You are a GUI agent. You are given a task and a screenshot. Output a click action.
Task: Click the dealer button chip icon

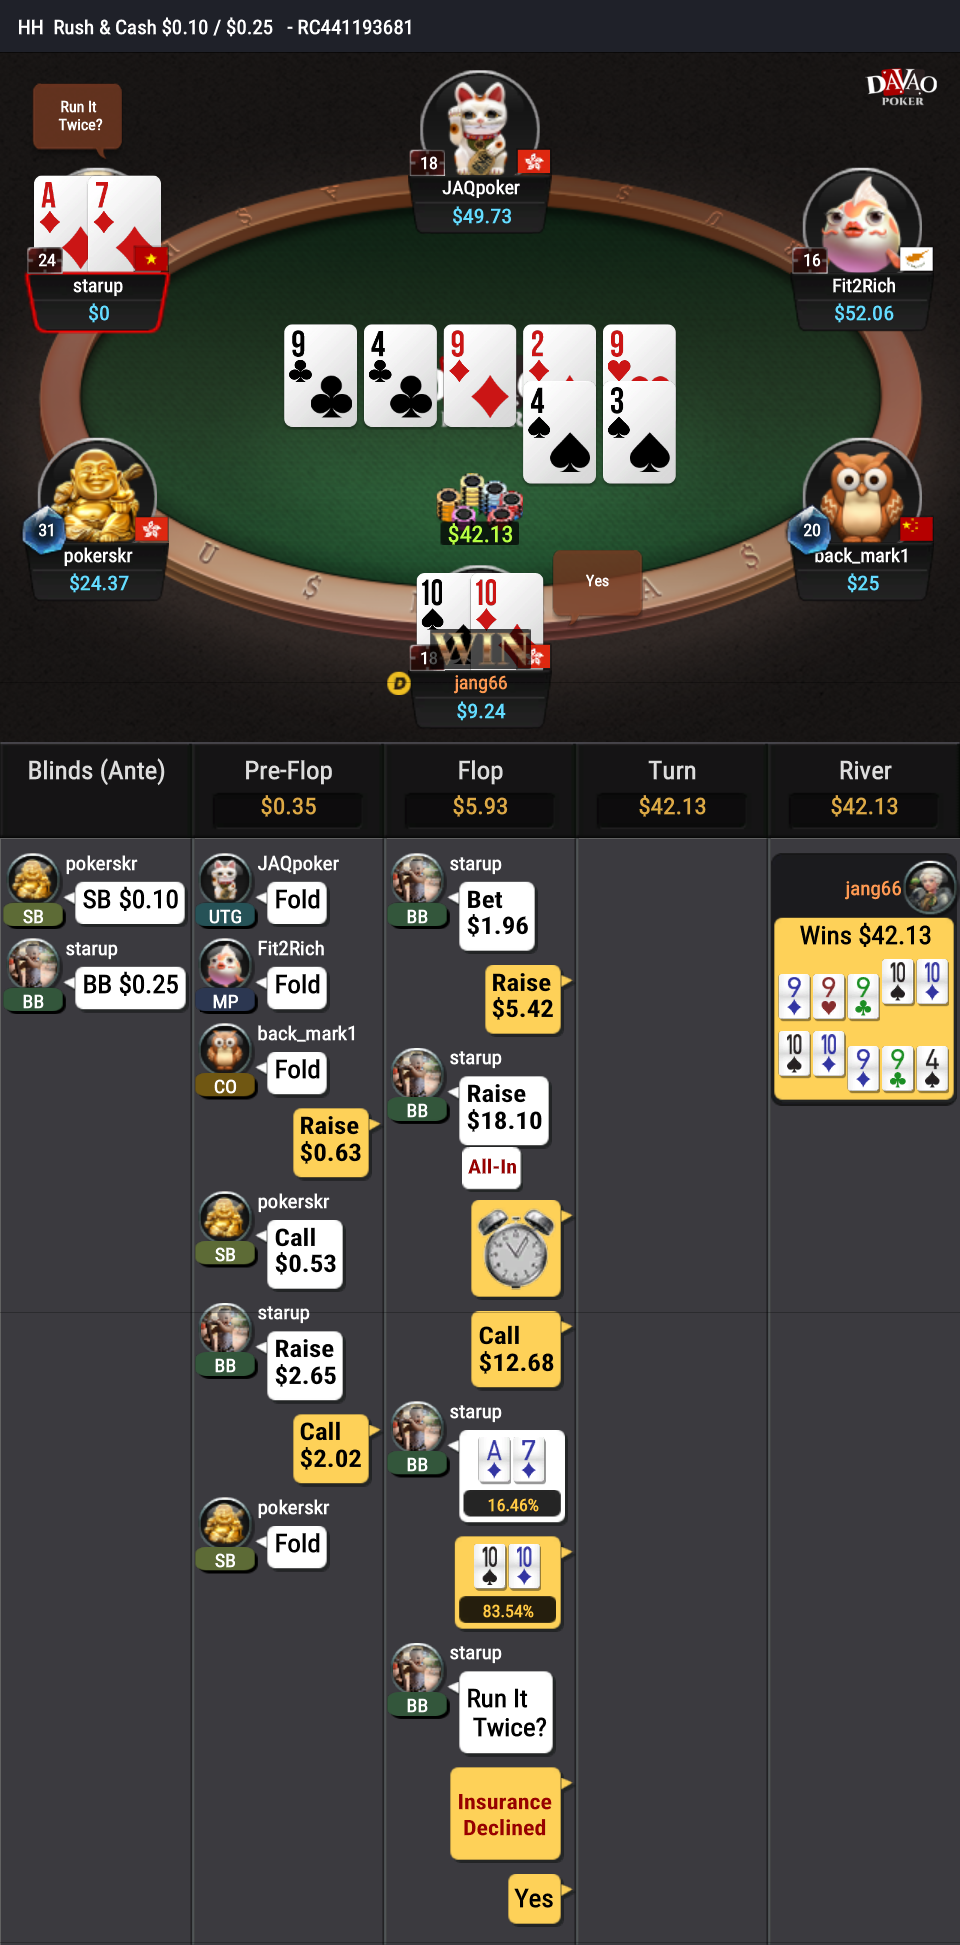click(398, 684)
